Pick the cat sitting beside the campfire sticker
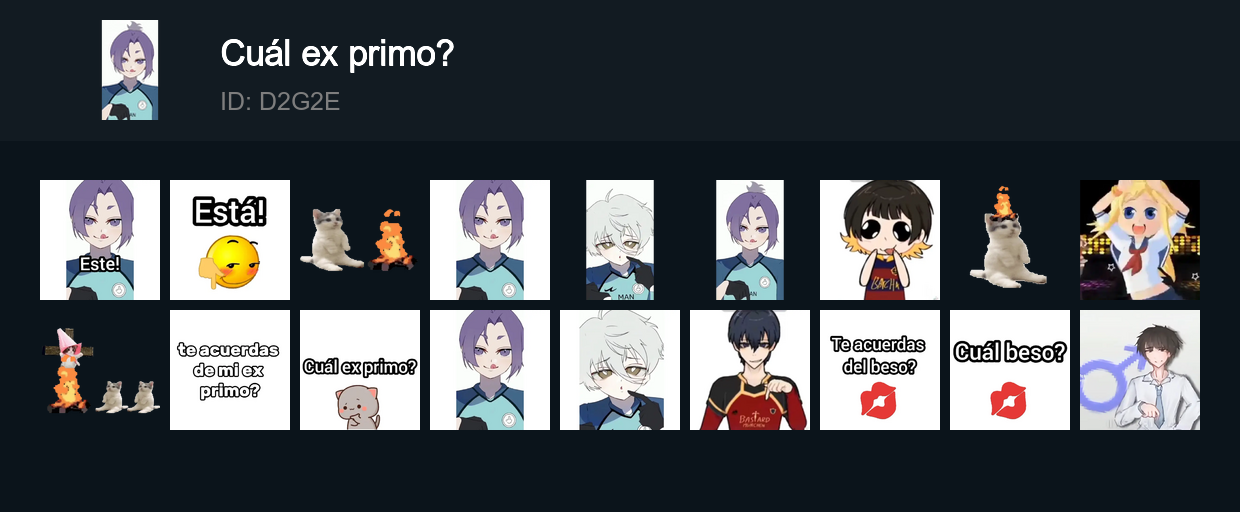 [360, 240]
